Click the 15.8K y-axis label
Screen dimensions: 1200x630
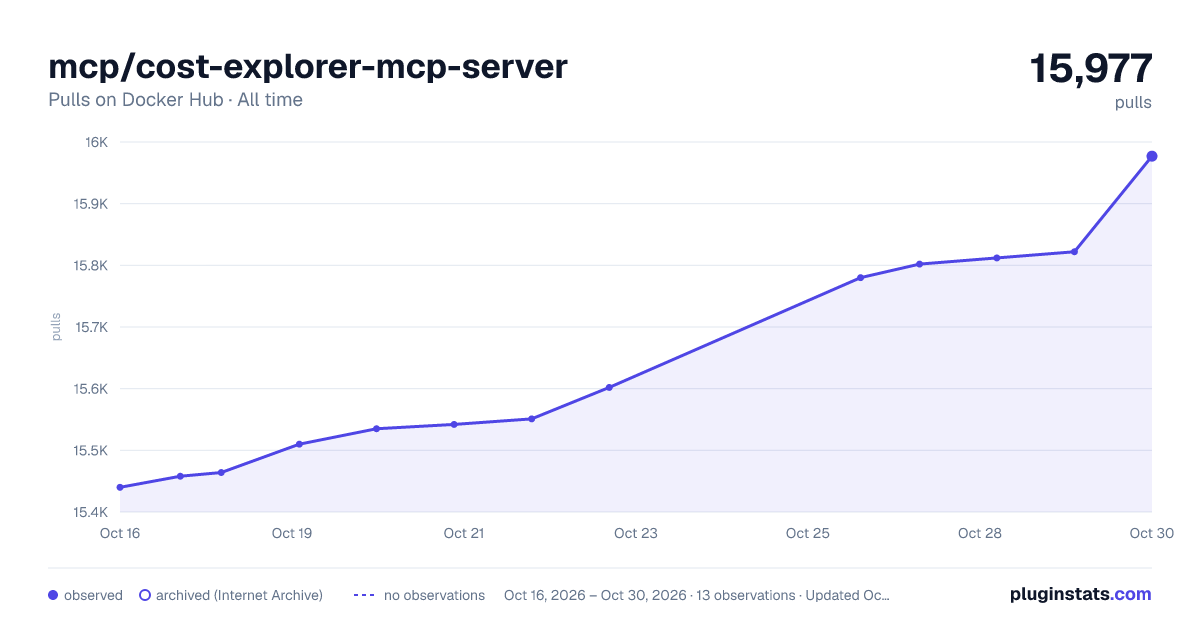90,266
